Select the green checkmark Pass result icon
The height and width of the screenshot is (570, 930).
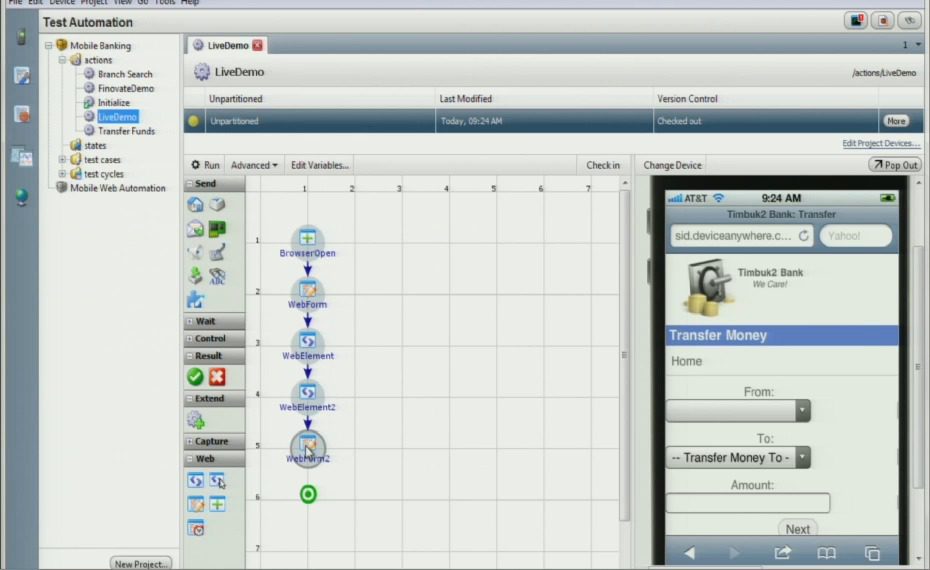point(195,377)
